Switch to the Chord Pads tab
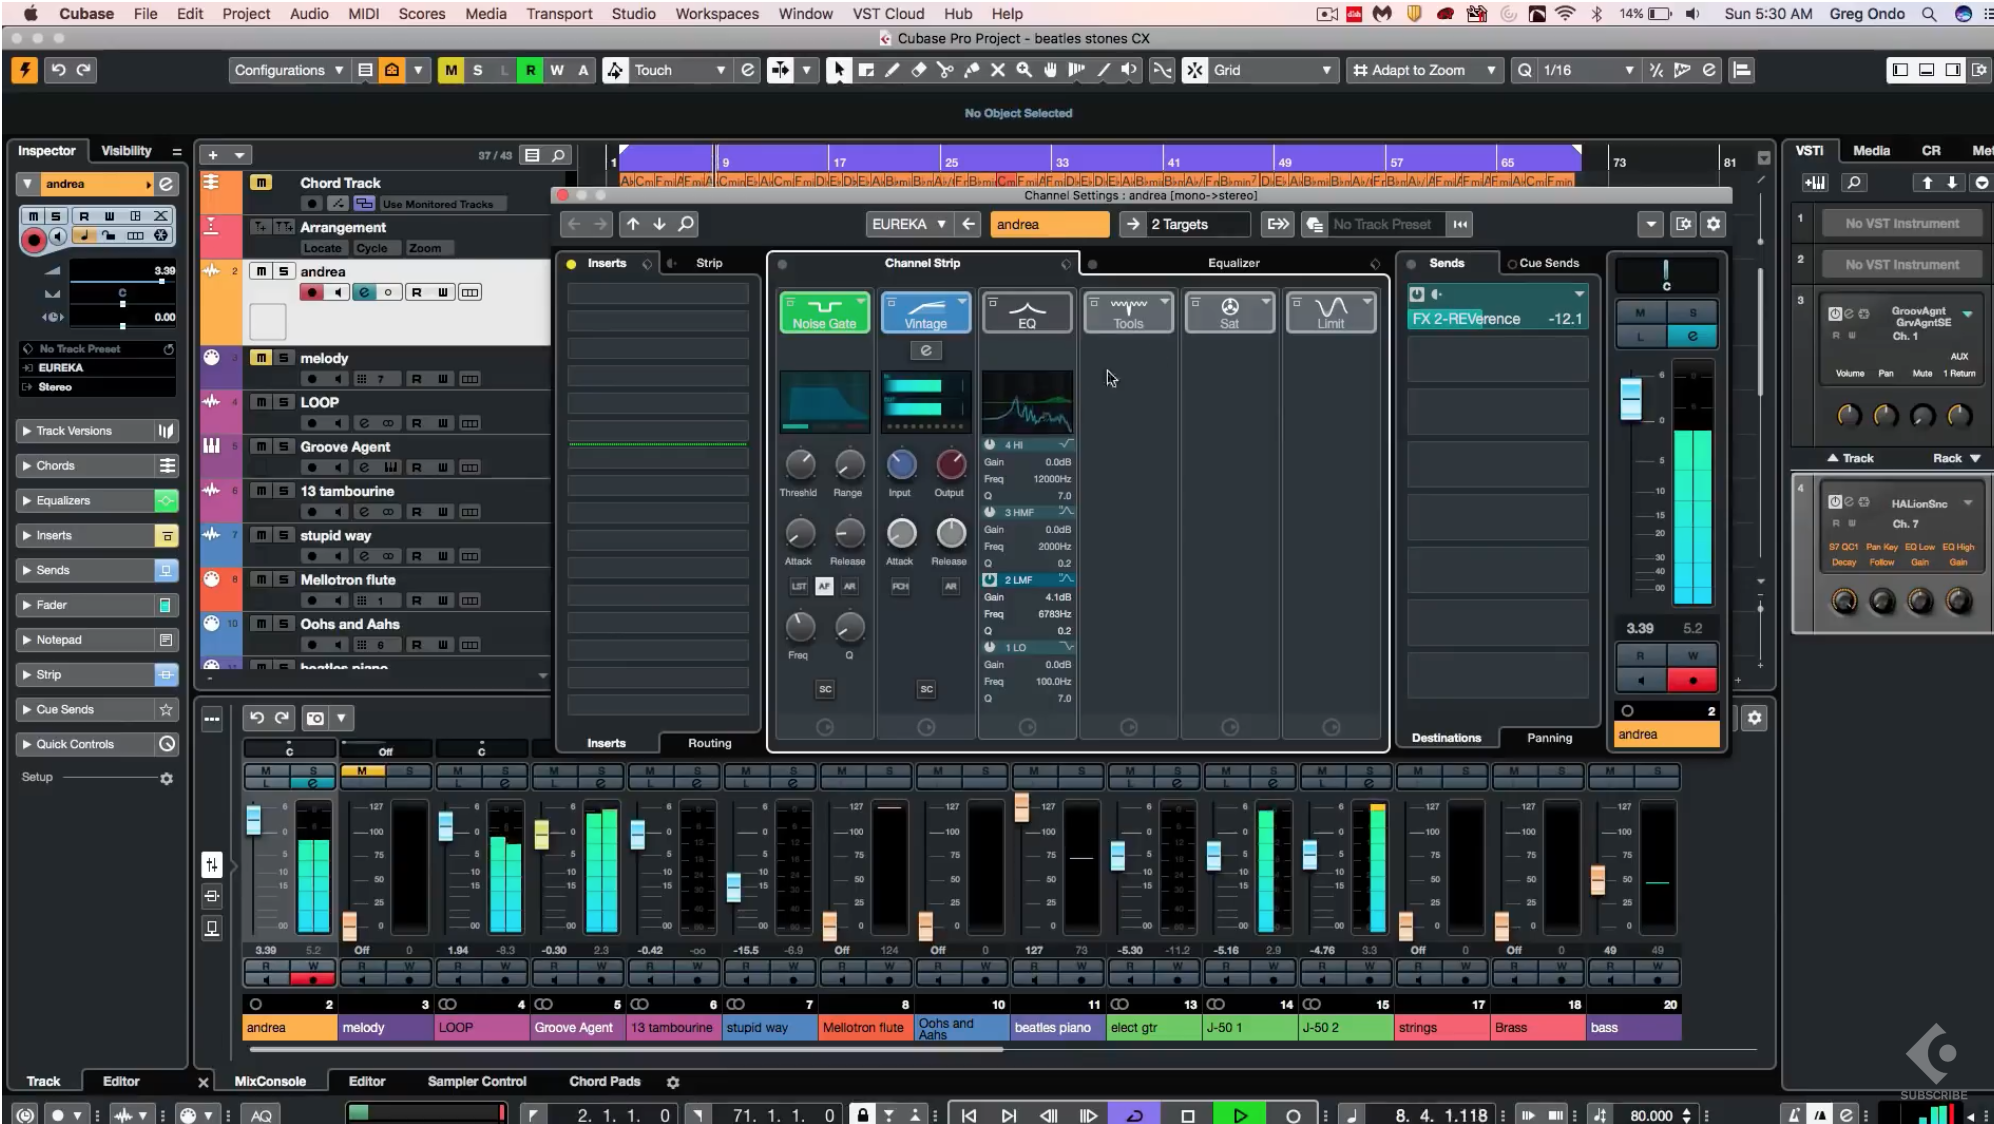 pyautogui.click(x=605, y=1082)
